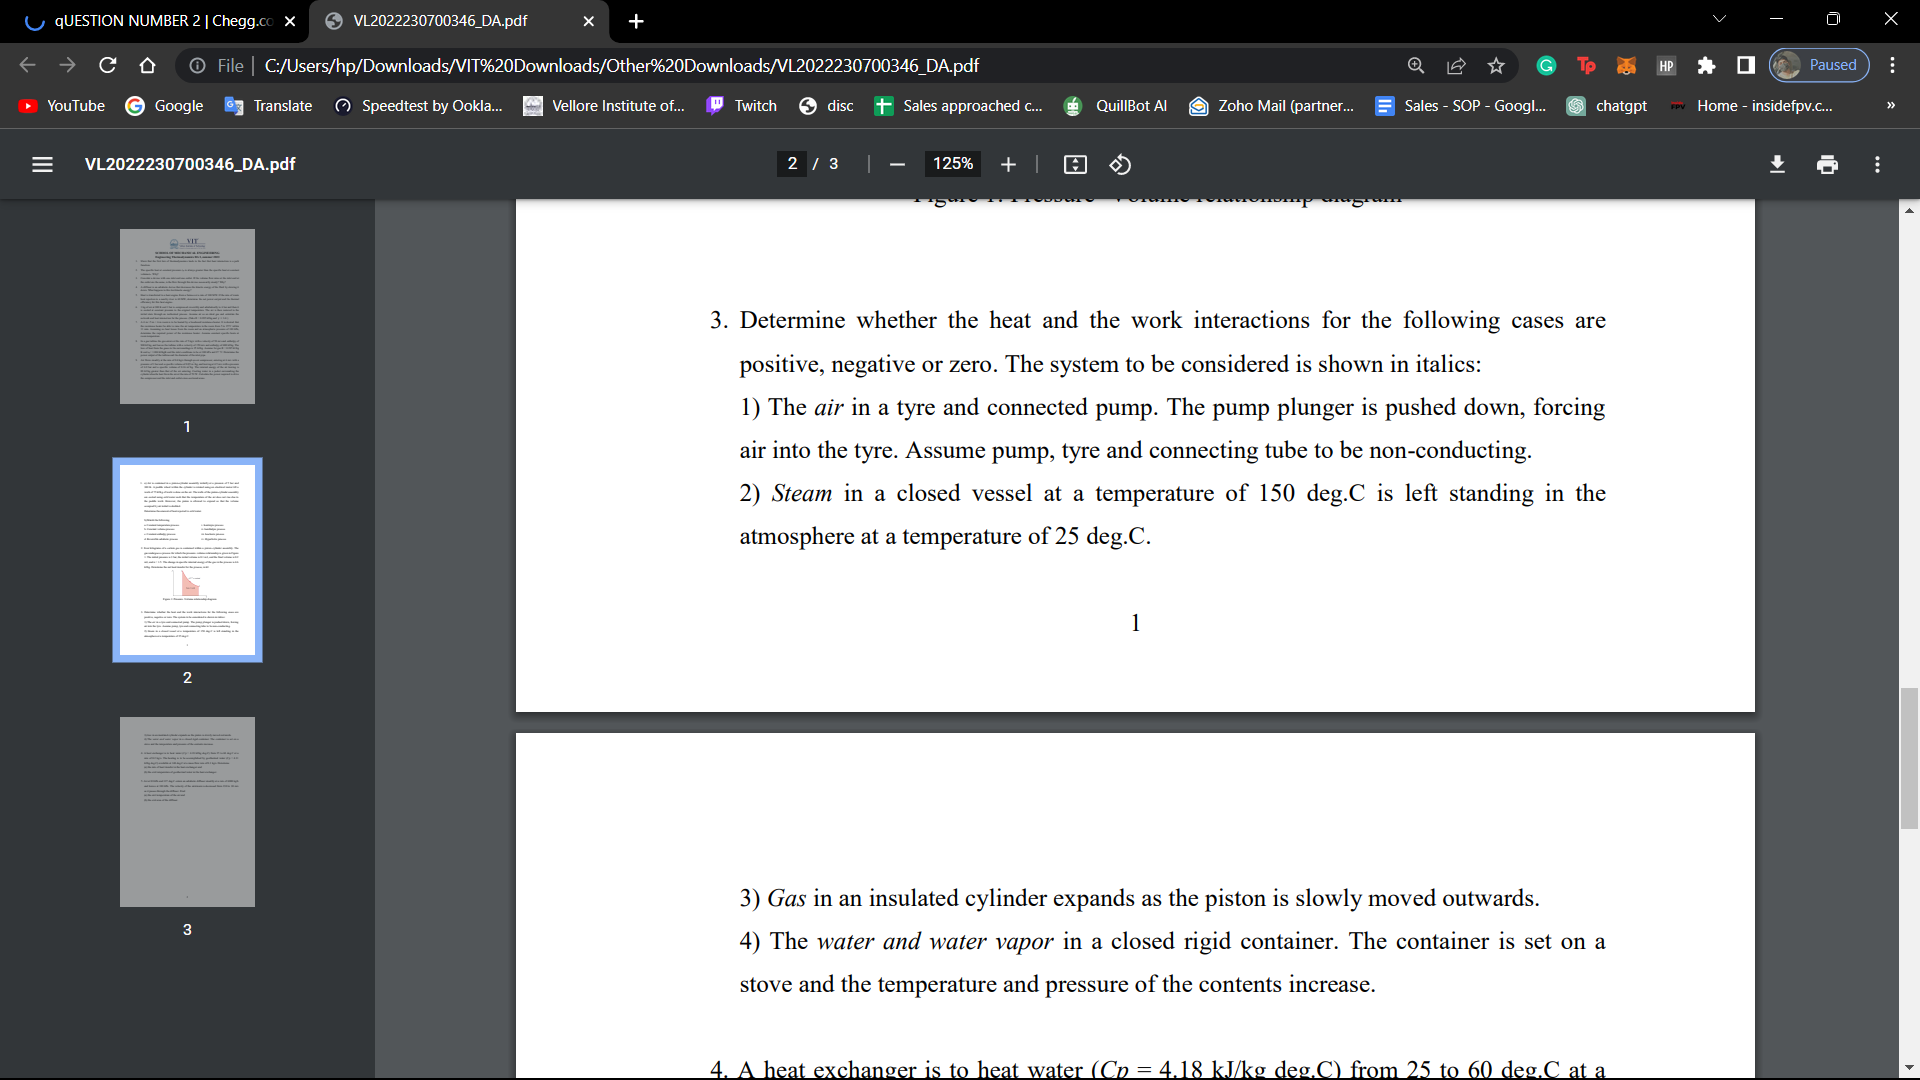Rotate the PDF counterclockwise
The width and height of the screenshot is (1920, 1080).
click(x=1120, y=164)
